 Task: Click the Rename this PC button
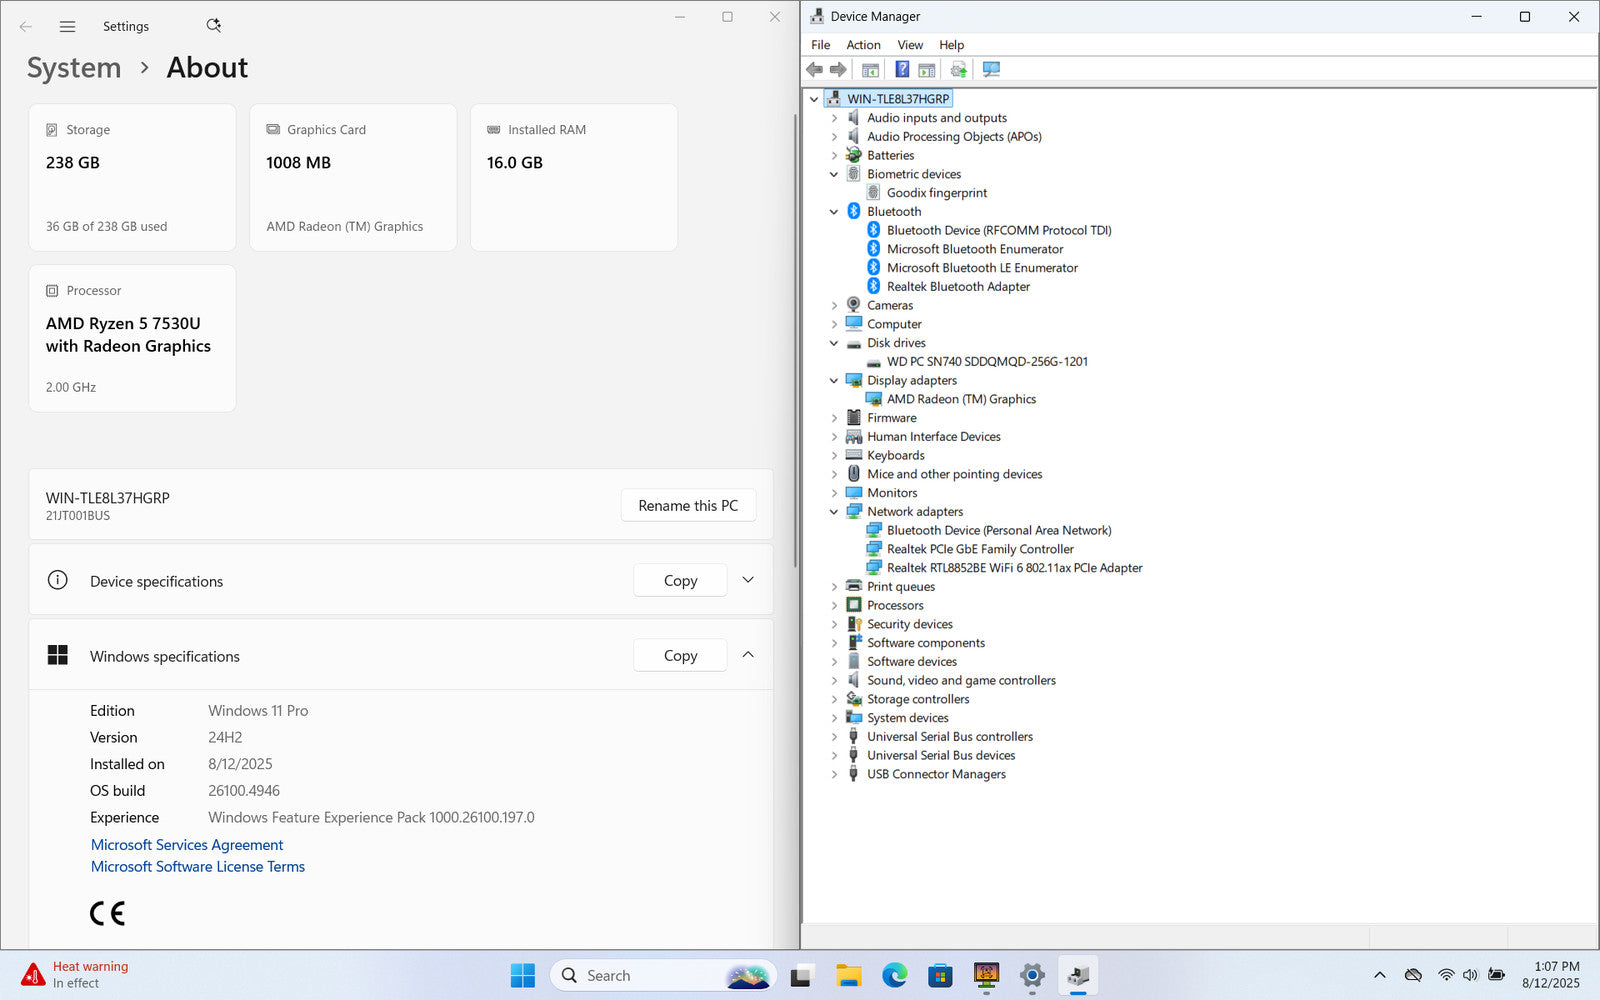688,506
